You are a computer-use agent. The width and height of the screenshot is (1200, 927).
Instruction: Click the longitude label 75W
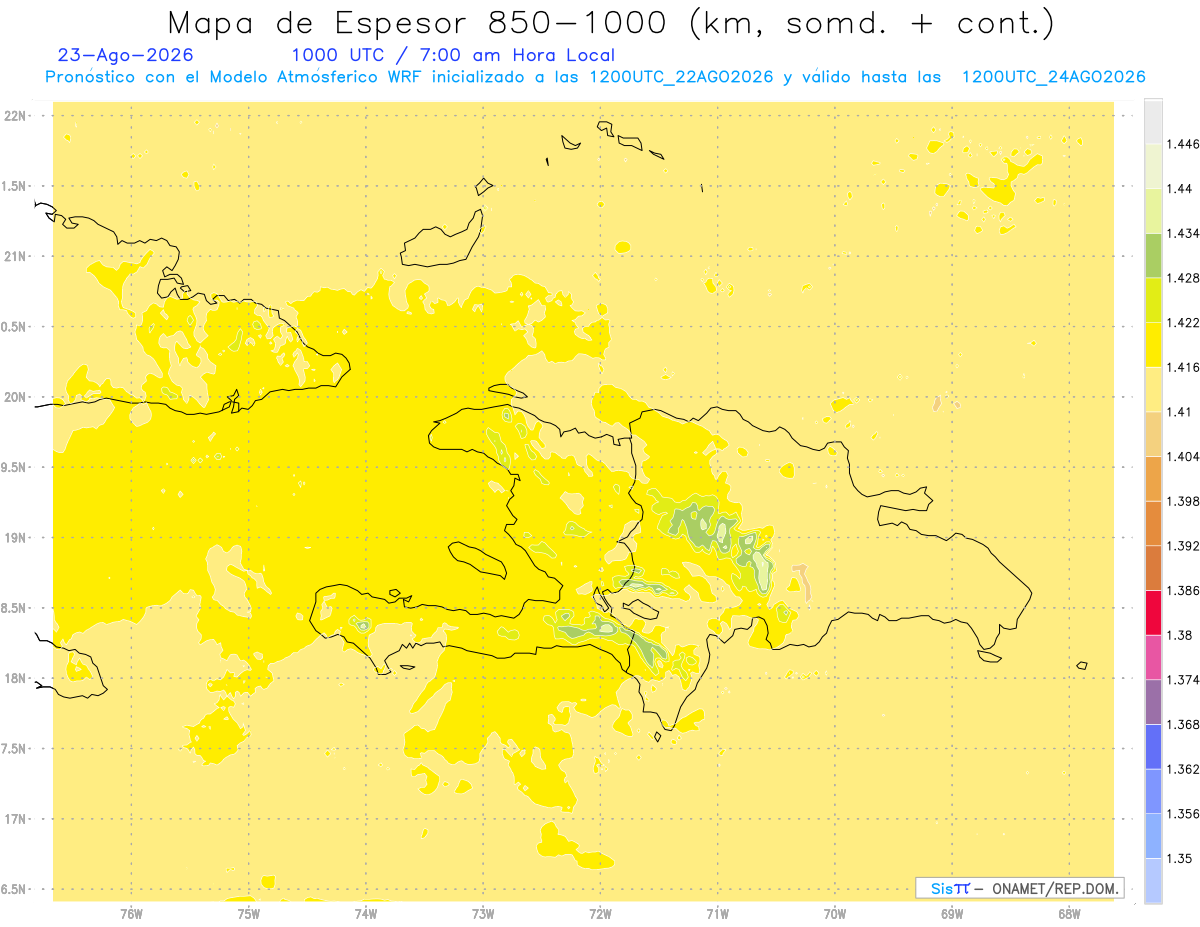(x=248, y=914)
